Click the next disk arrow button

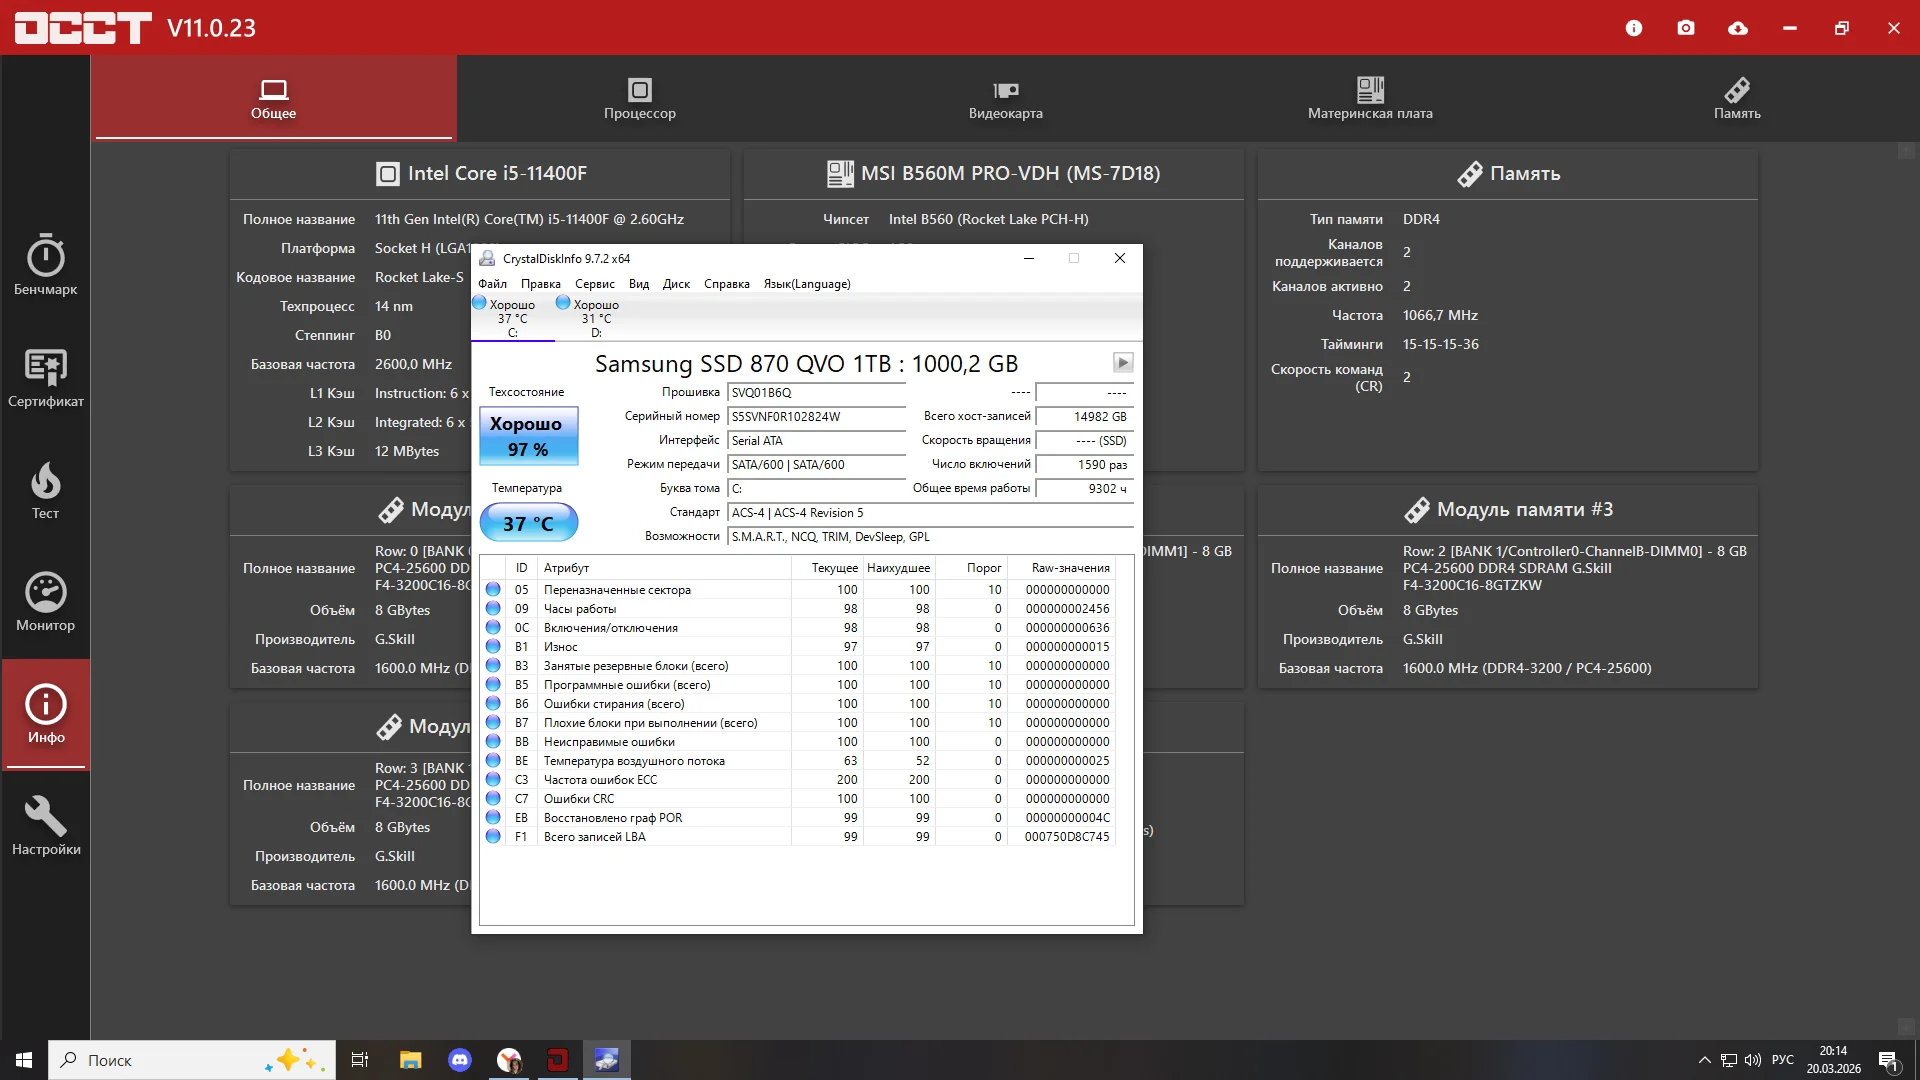click(x=1123, y=362)
